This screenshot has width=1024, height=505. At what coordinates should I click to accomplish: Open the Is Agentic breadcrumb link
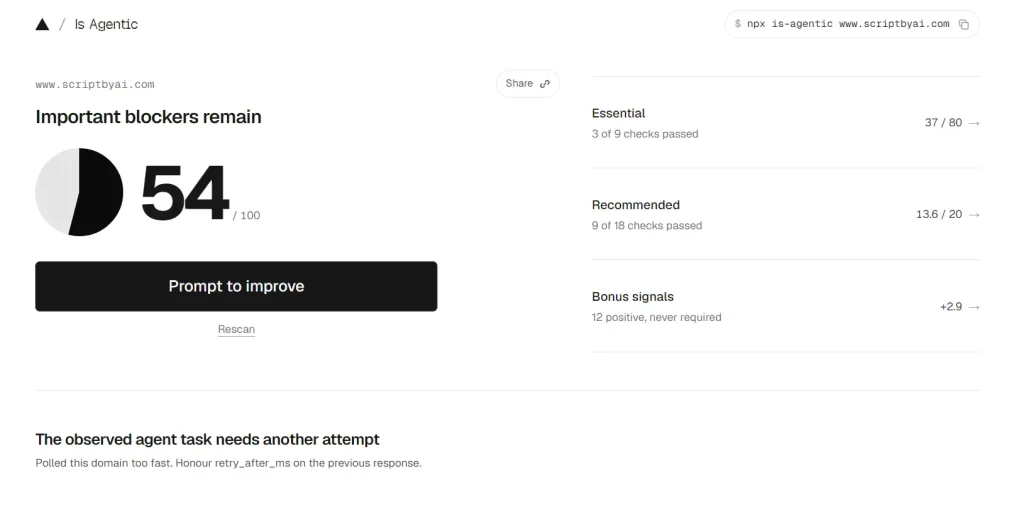[x=106, y=24]
